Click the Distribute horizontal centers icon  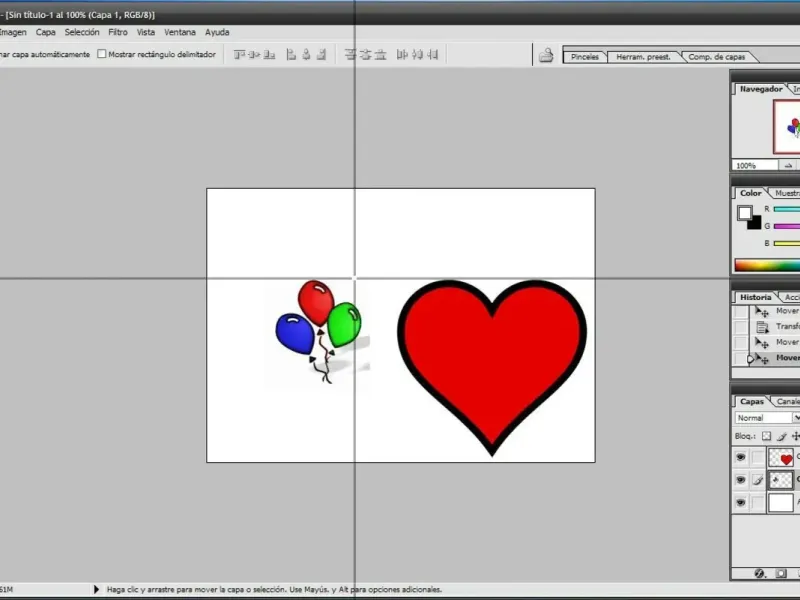coord(417,54)
